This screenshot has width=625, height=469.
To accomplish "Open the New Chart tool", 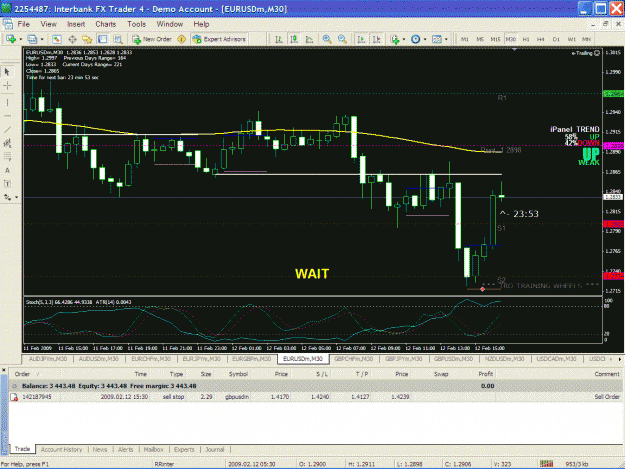I will pos(10,39).
